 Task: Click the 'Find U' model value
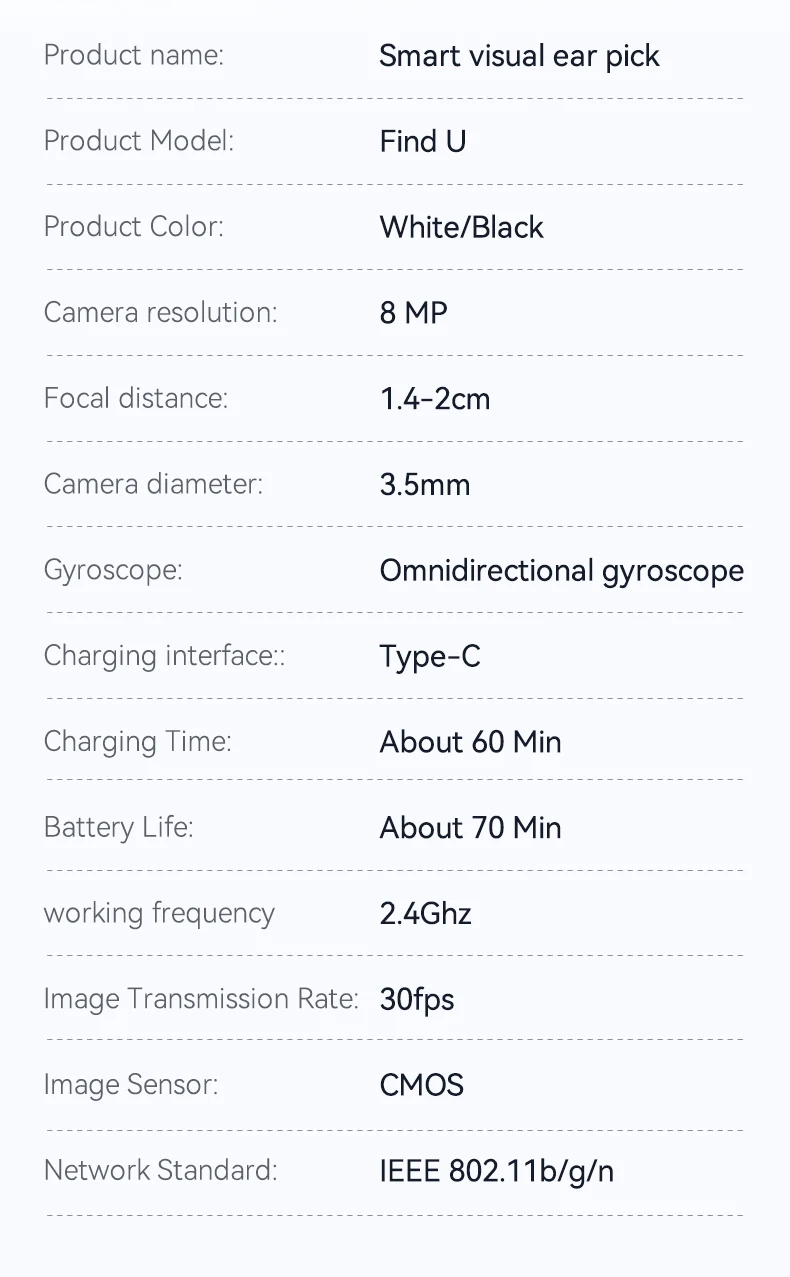click(x=423, y=142)
